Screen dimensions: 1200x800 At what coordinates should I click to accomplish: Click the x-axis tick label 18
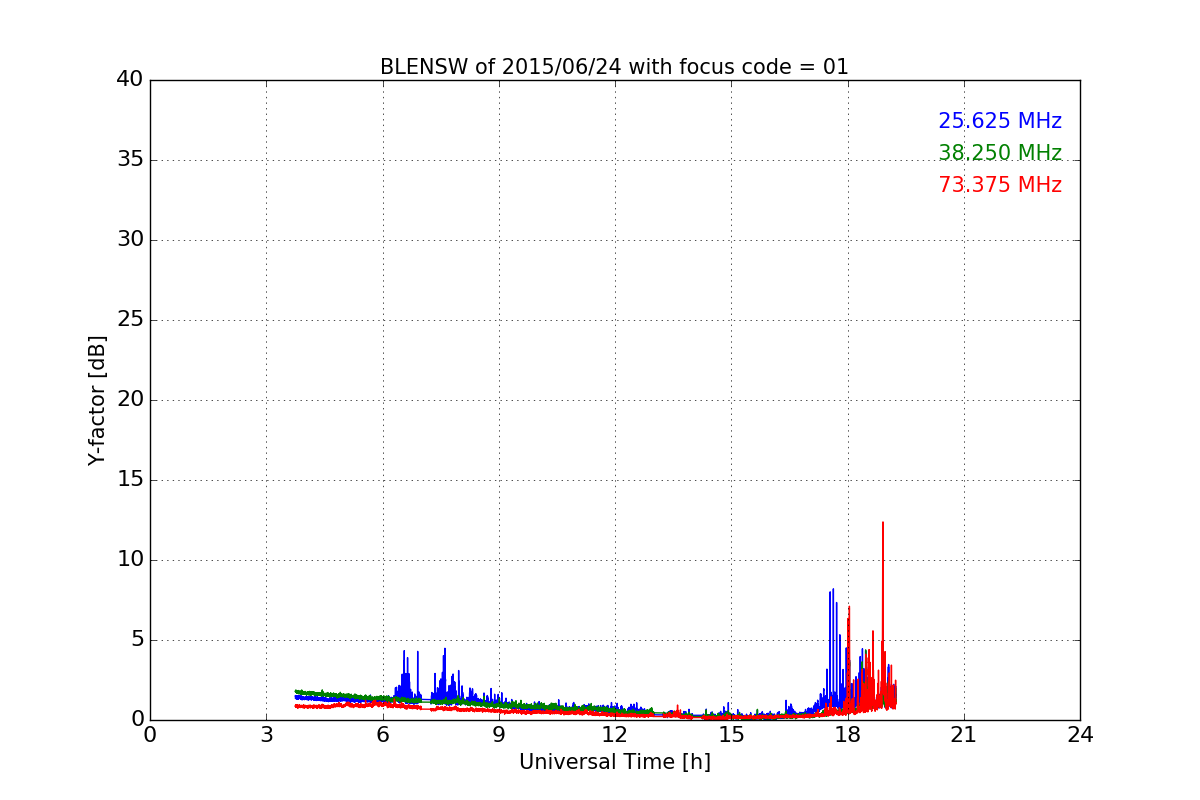coord(848,735)
